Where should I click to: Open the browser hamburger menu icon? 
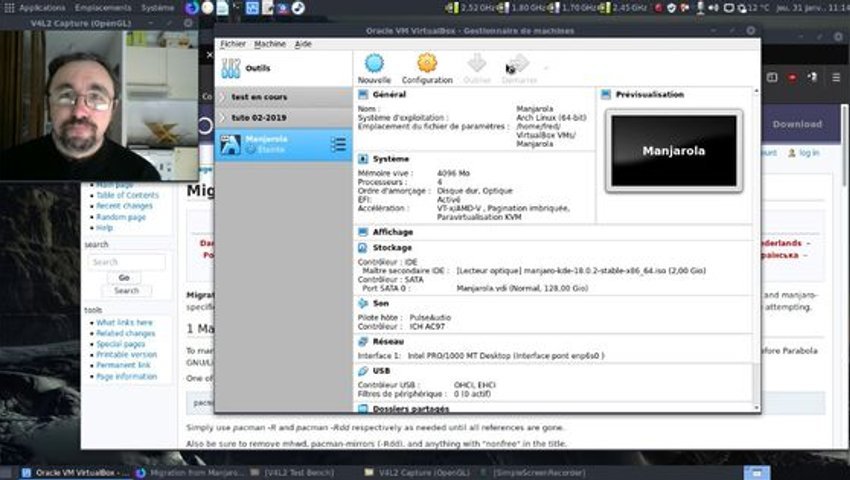(x=836, y=78)
